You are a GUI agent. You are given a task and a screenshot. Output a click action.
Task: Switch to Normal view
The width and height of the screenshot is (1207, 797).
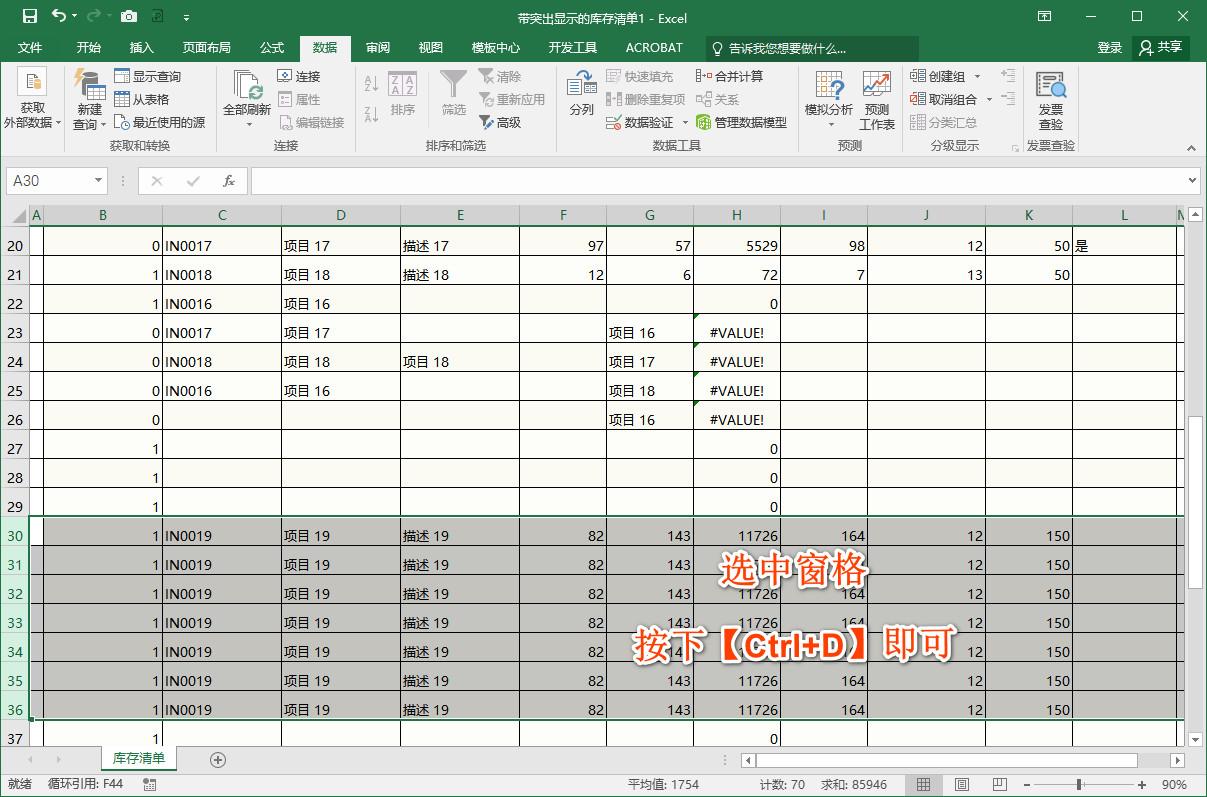pos(924,785)
